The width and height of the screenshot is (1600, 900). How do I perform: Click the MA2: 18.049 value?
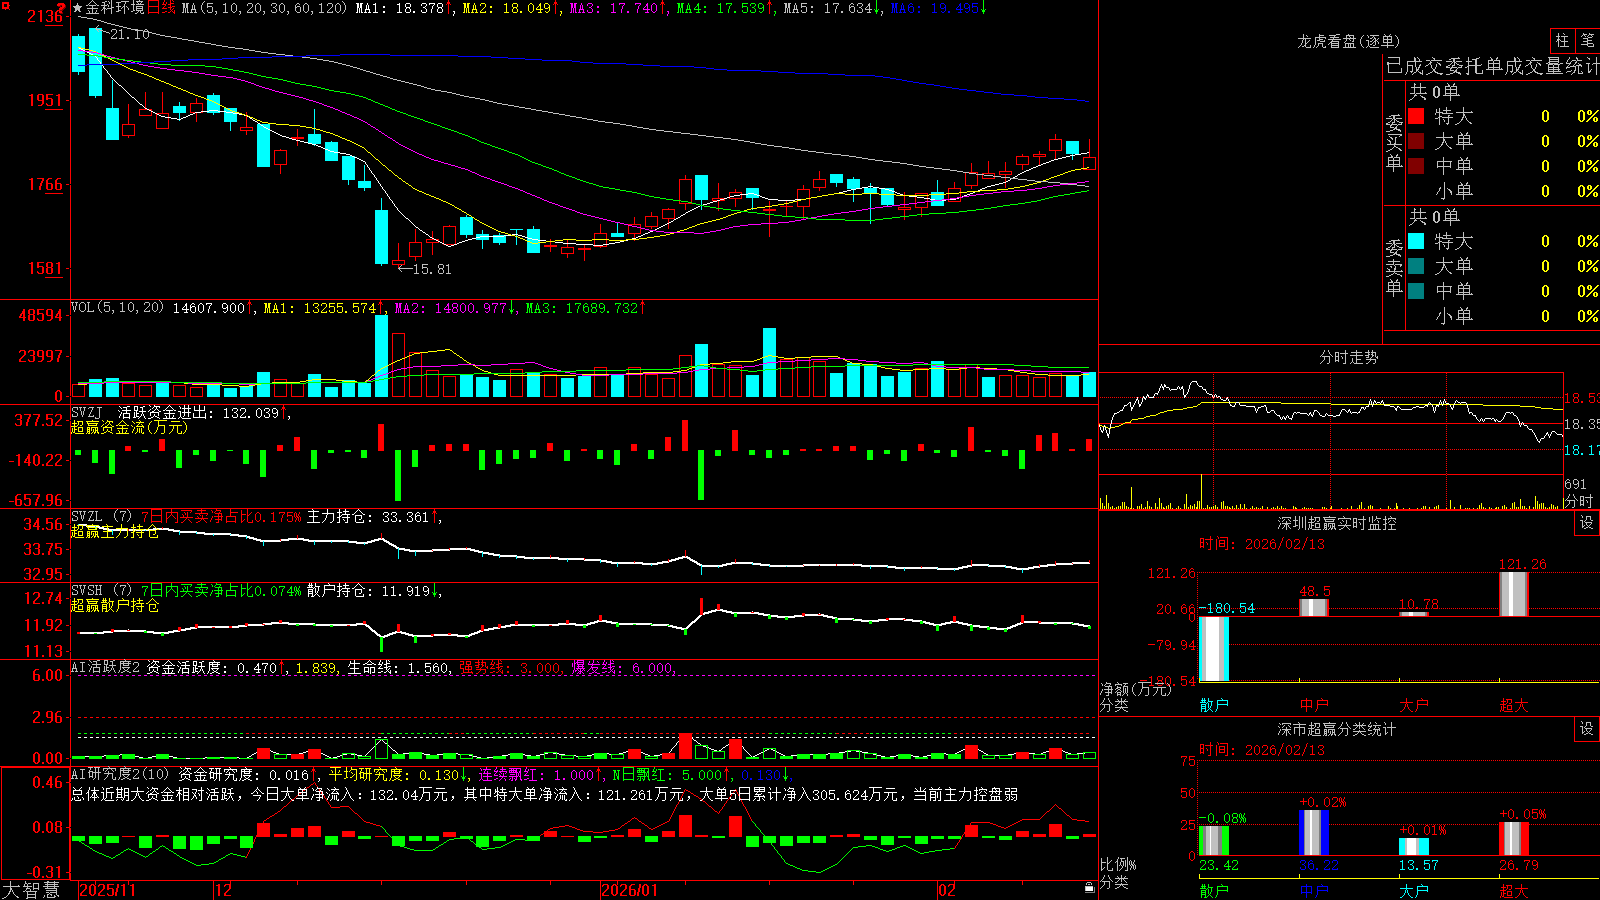point(511,8)
